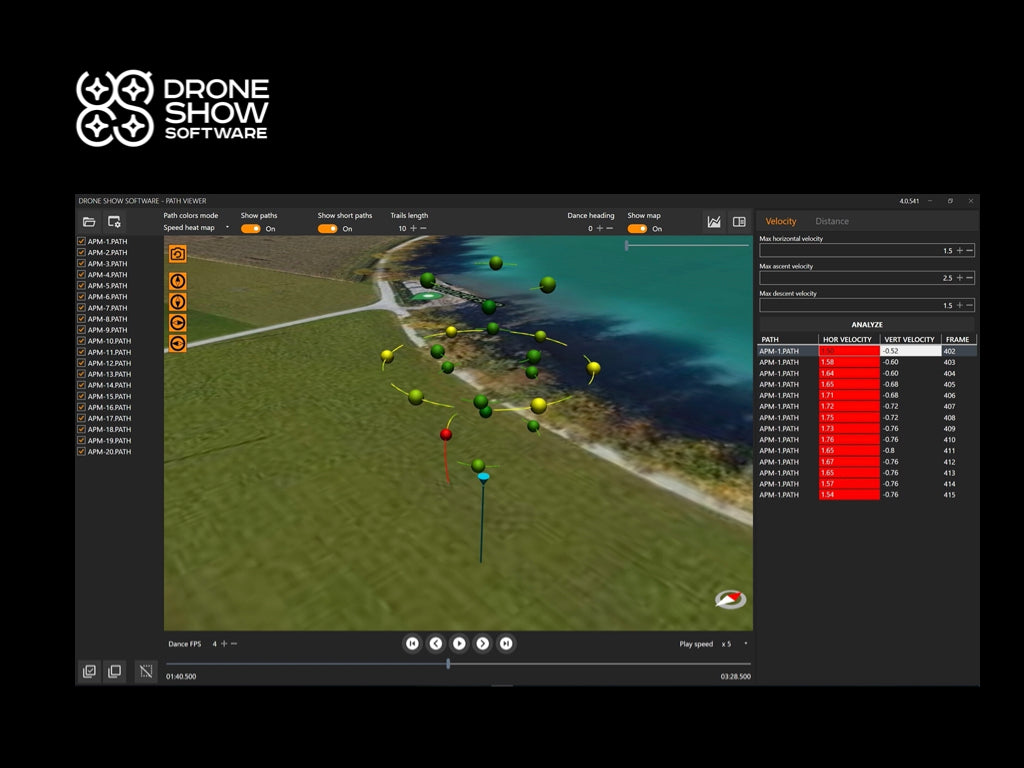Click the ANALYZE button
Image resolution: width=1024 pixels, height=768 pixels.
tap(867, 325)
